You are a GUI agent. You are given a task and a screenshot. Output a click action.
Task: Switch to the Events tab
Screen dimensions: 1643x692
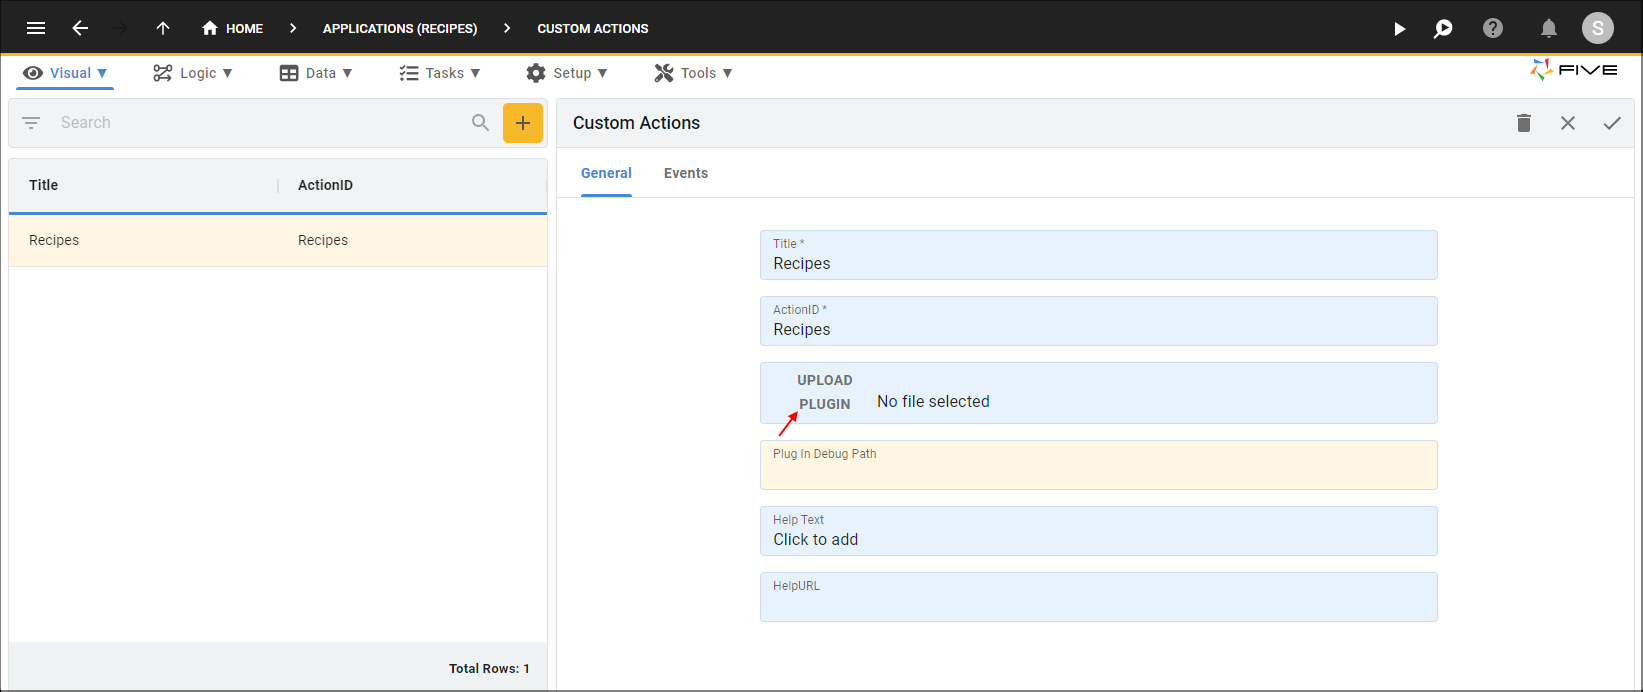pos(685,173)
